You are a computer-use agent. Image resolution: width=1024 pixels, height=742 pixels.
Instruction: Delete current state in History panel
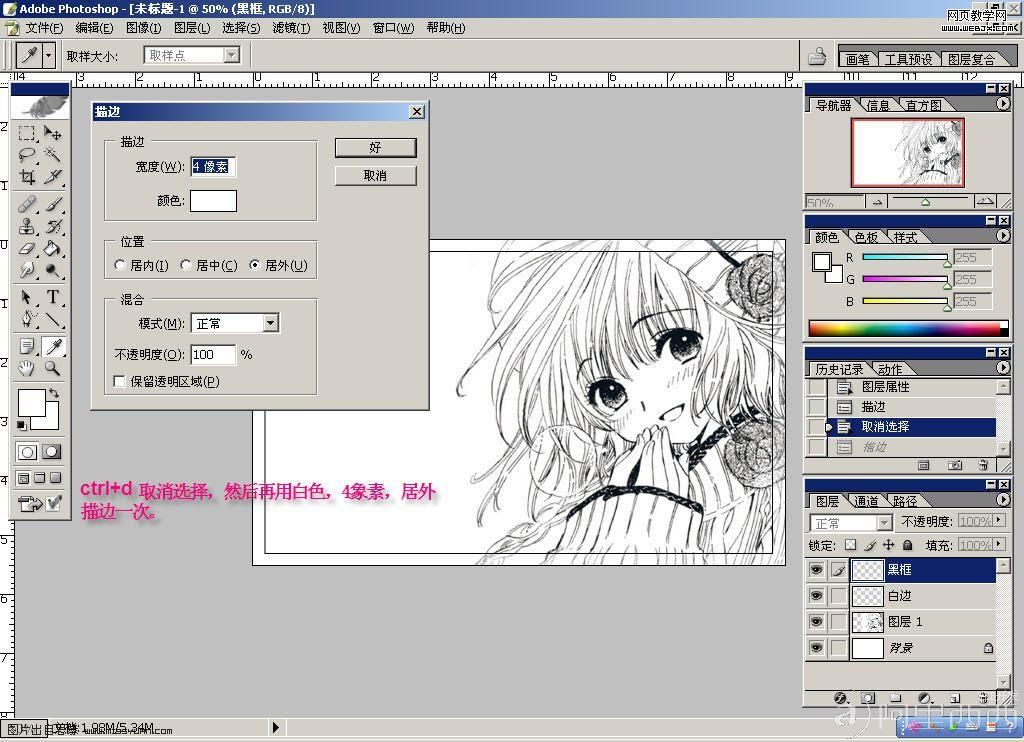pyautogui.click(x=984, y=465)
